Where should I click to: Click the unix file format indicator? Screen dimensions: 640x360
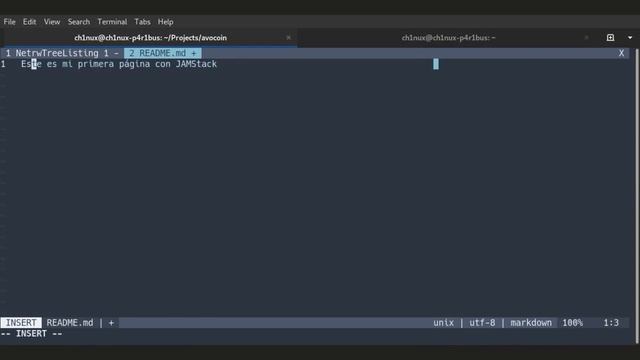point(444,323)
